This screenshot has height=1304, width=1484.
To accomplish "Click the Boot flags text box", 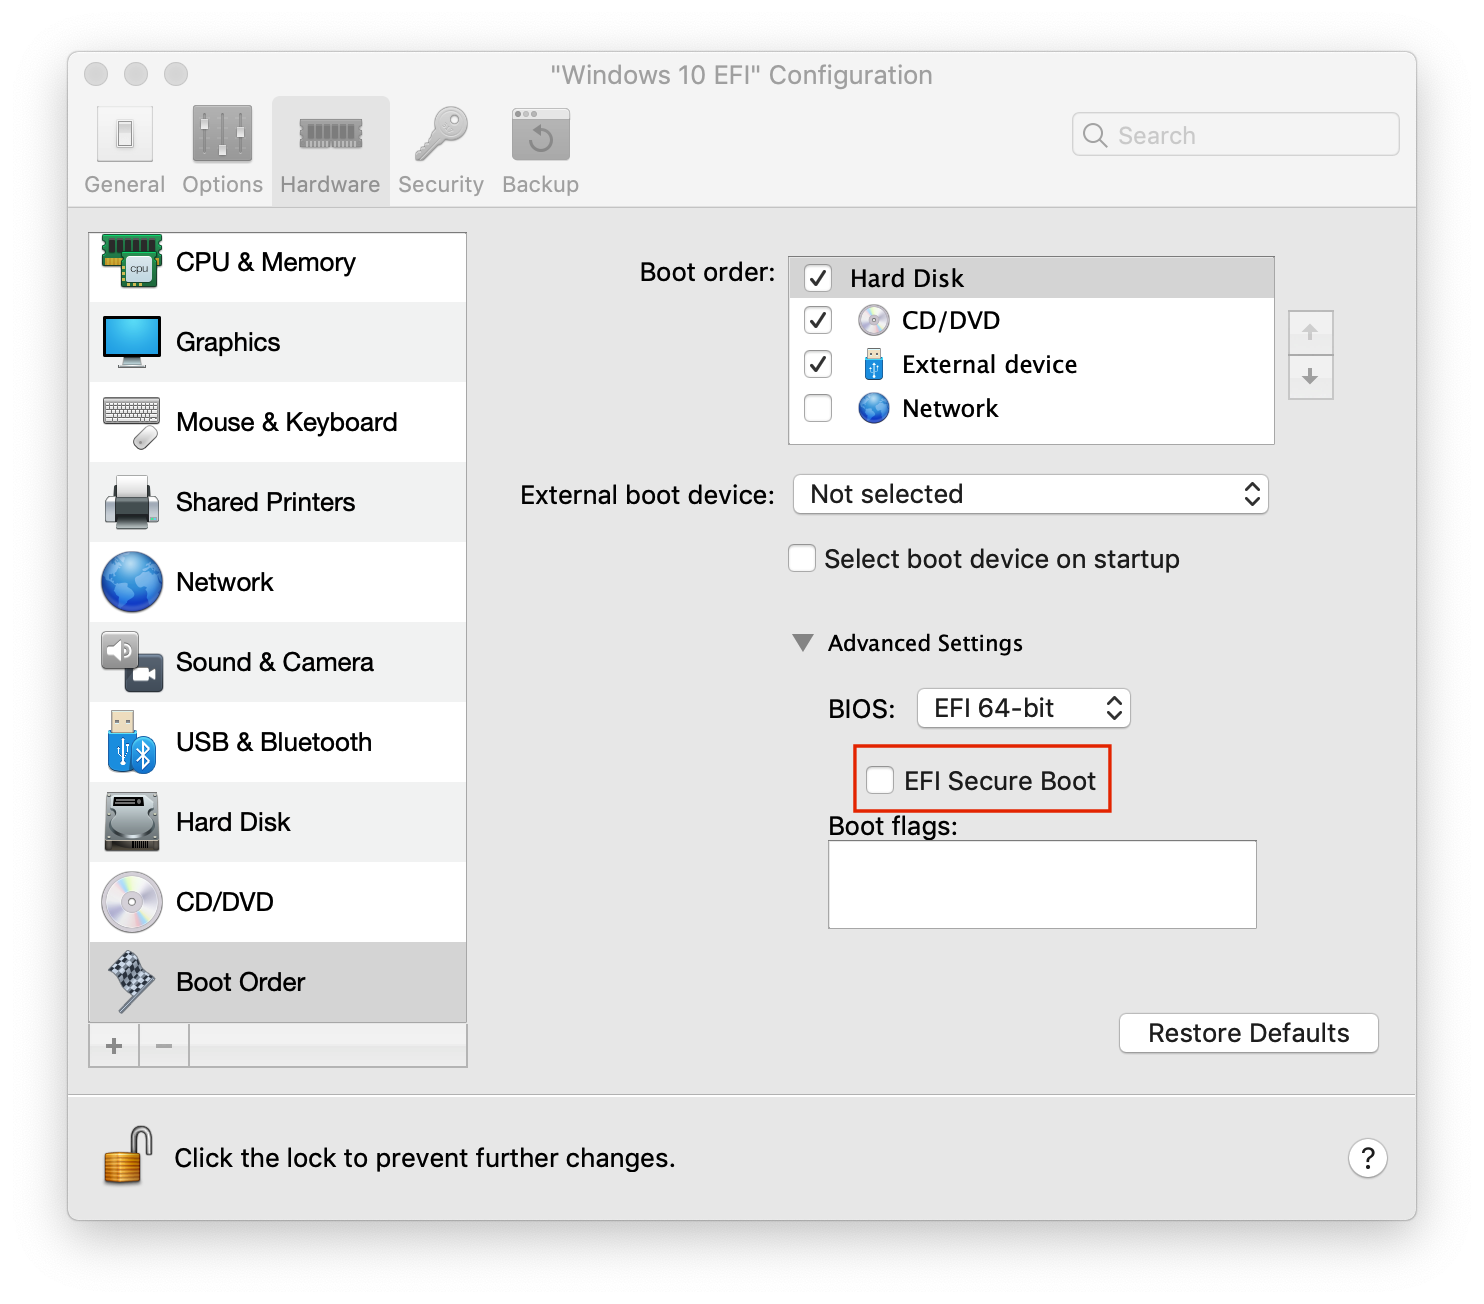I will click(1042, 884).
